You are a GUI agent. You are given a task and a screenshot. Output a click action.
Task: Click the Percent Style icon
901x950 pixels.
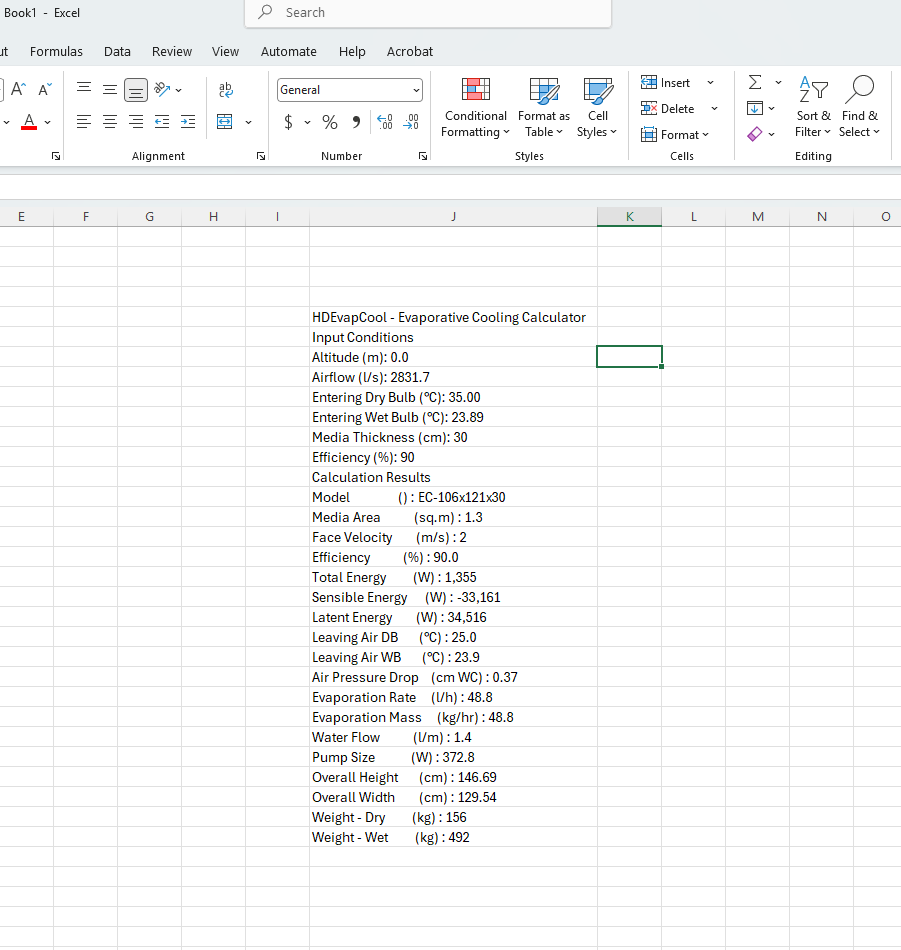(x=330, y=122)
